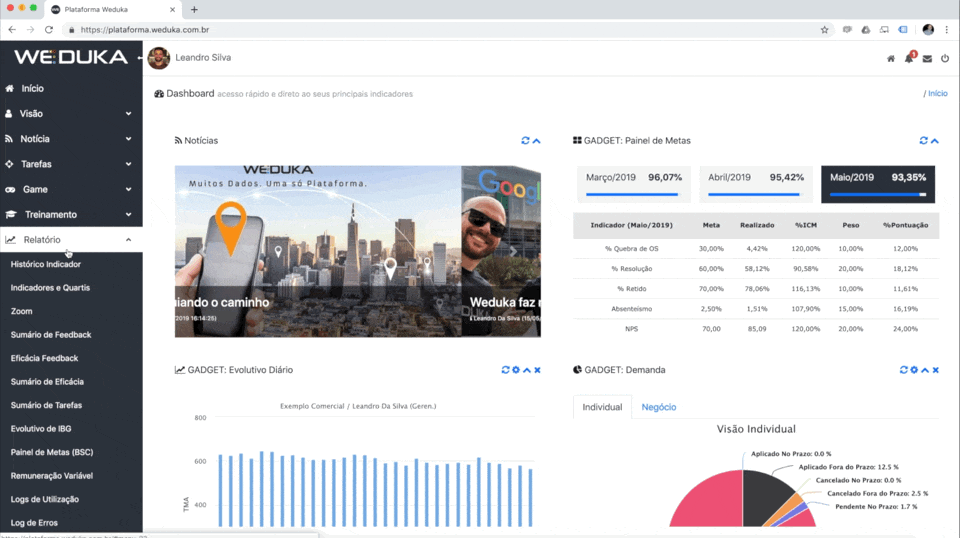
Task: Open the messages envelope icon
Action: coord(927,59)
